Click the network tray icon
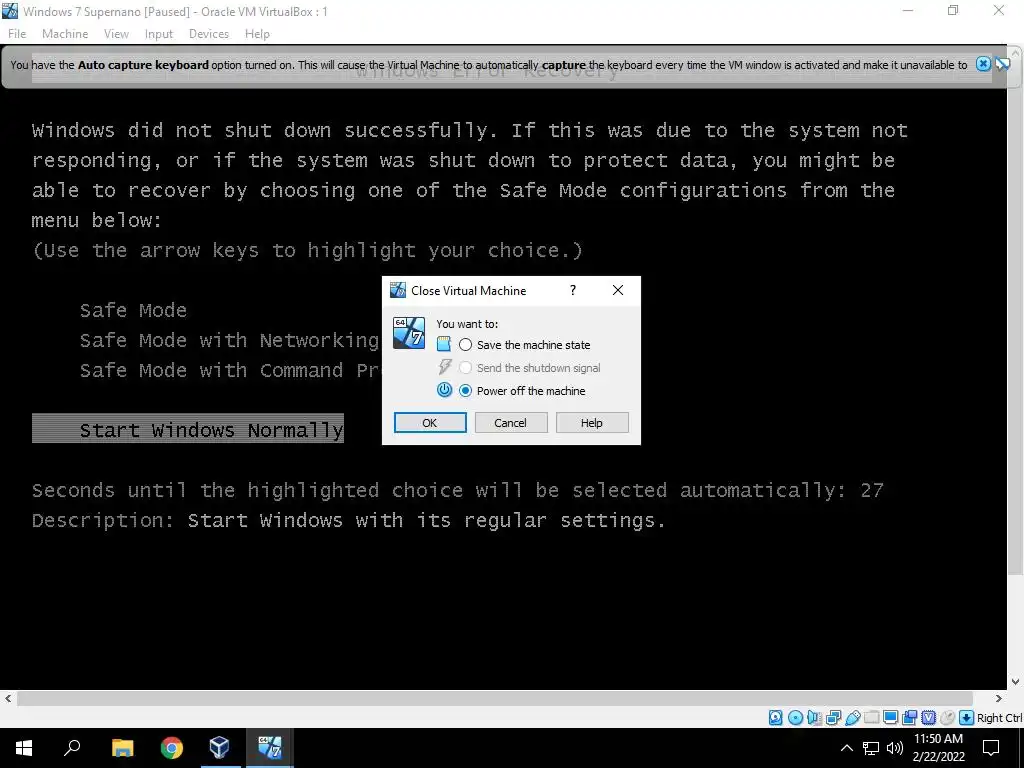1024x768 pixels. tap(871, 748)
